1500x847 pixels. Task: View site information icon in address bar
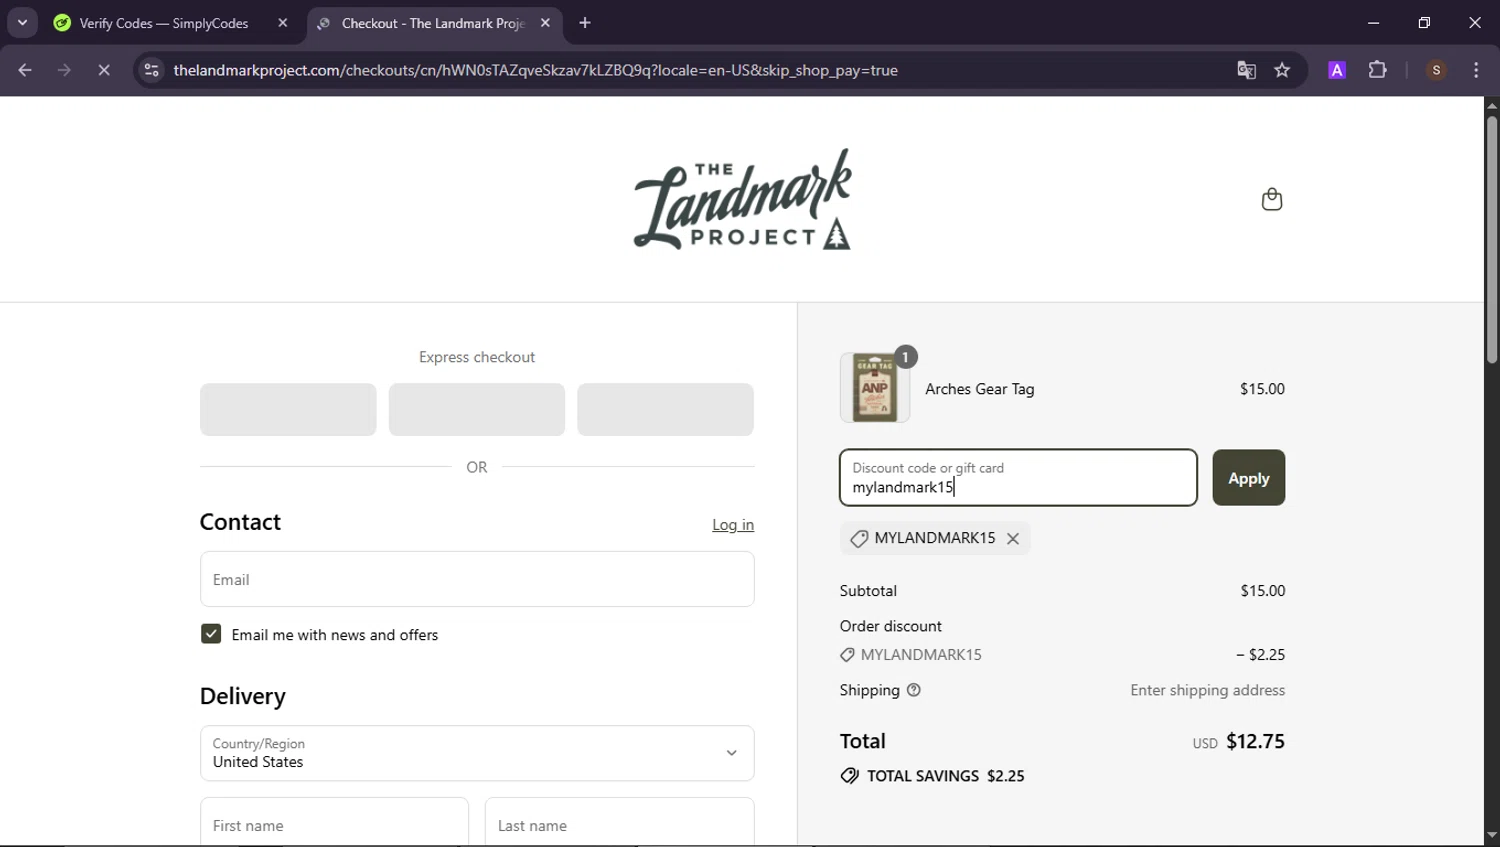coord(152,70)
